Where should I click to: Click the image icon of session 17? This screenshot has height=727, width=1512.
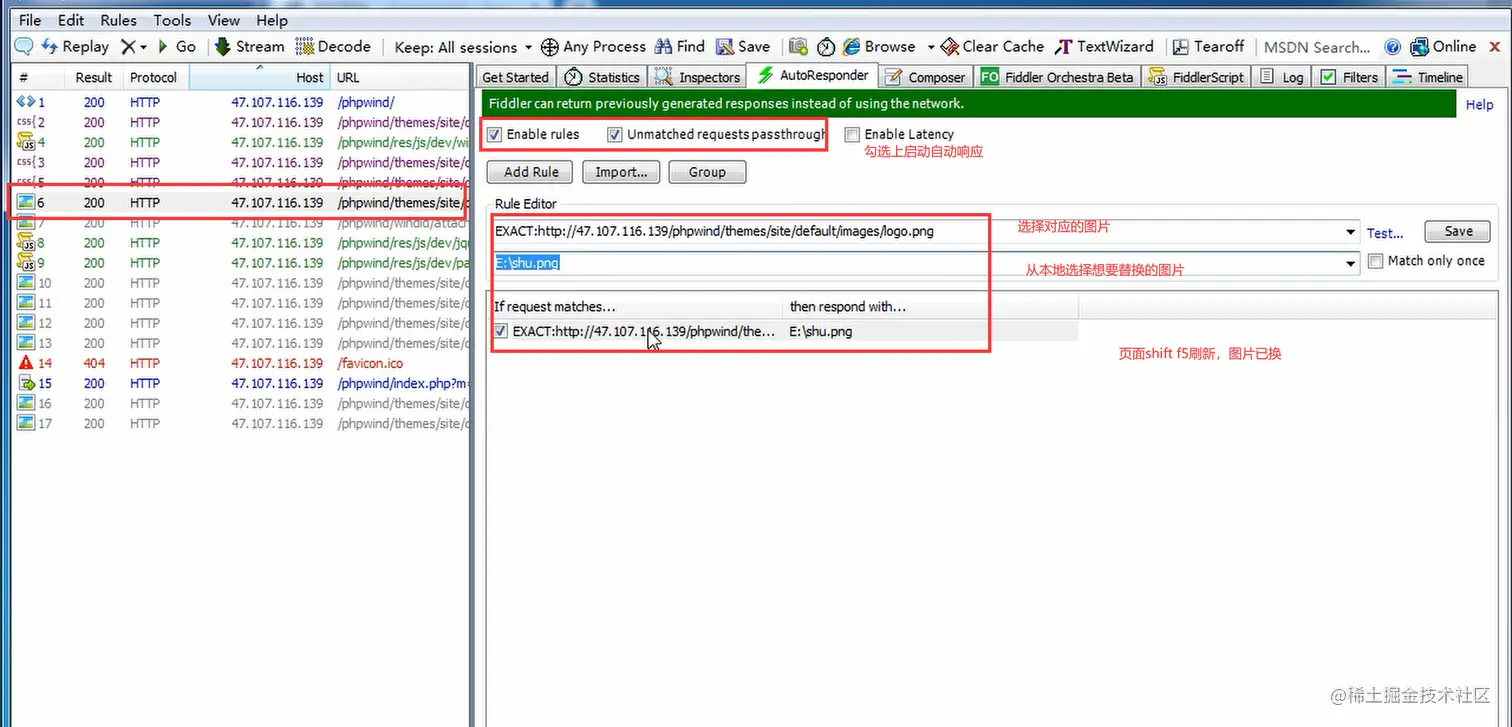(26, 423)
